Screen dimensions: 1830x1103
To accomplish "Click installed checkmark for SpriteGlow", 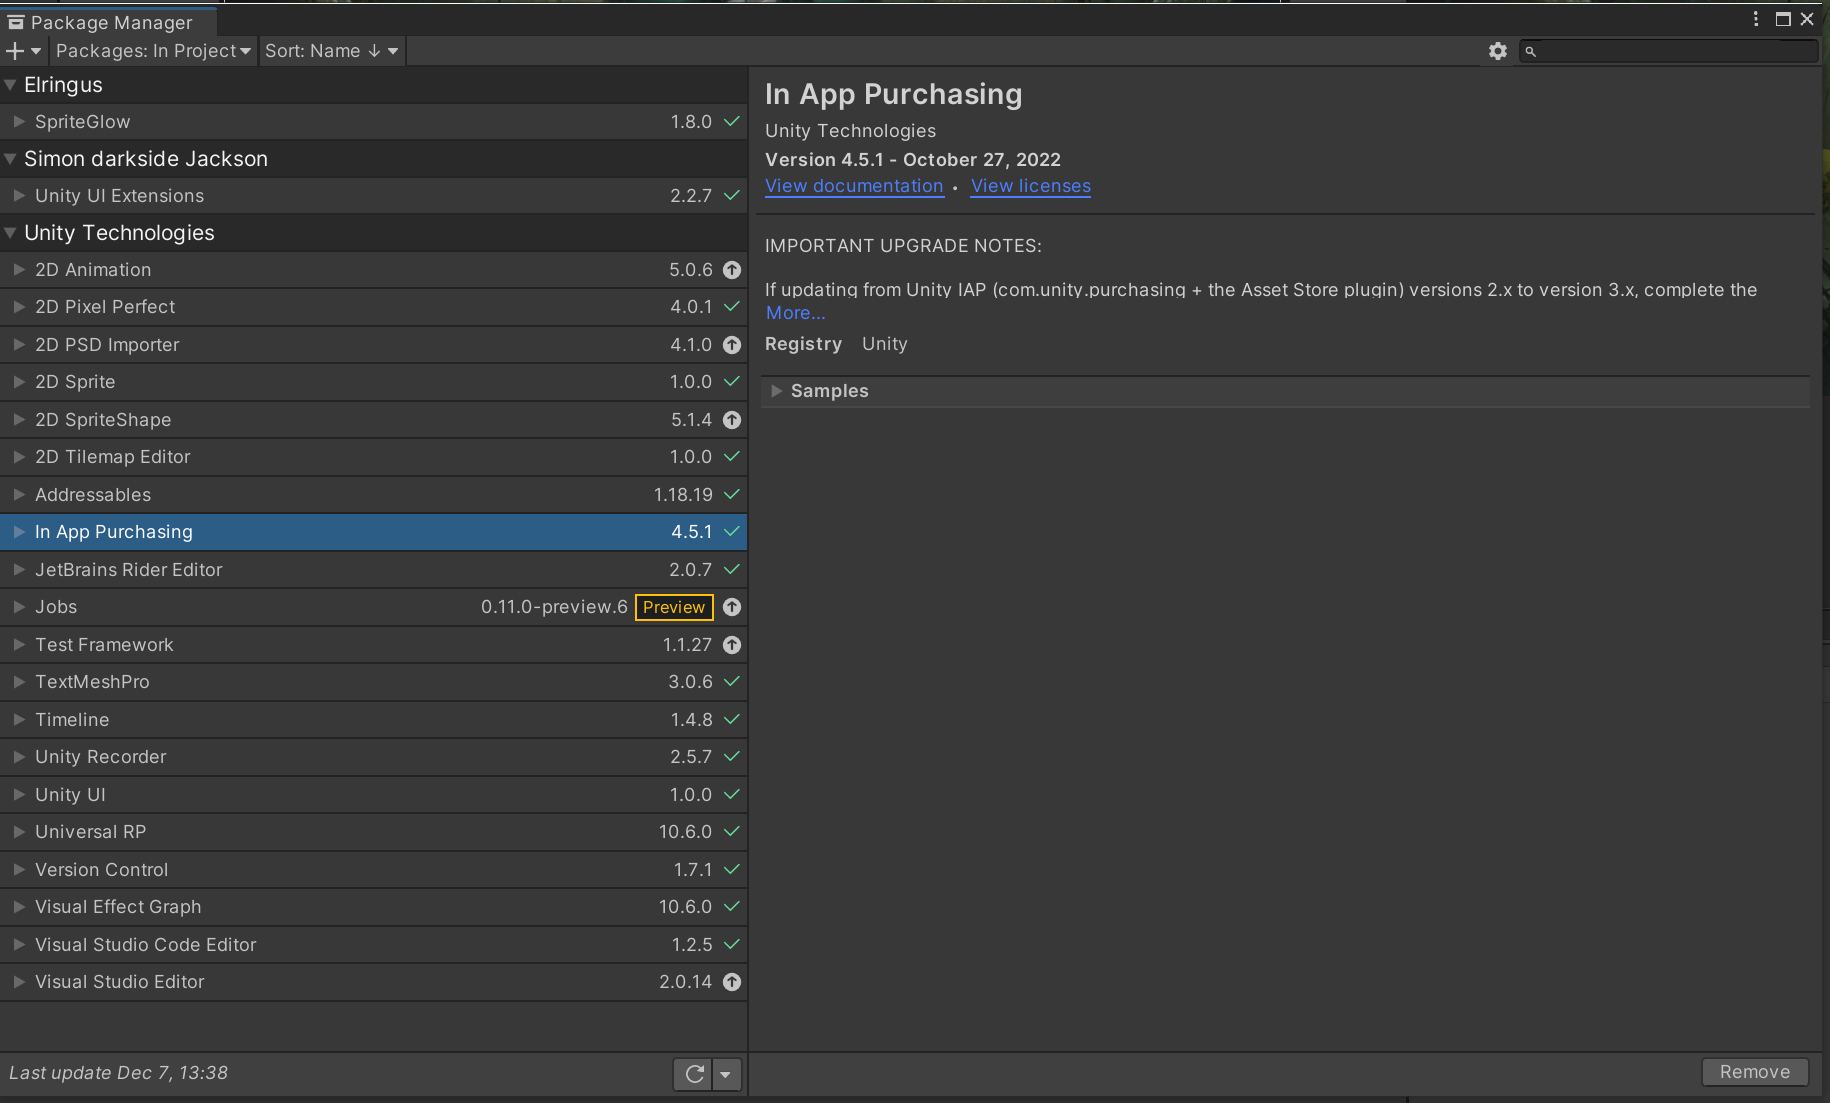I will [732, 121].
